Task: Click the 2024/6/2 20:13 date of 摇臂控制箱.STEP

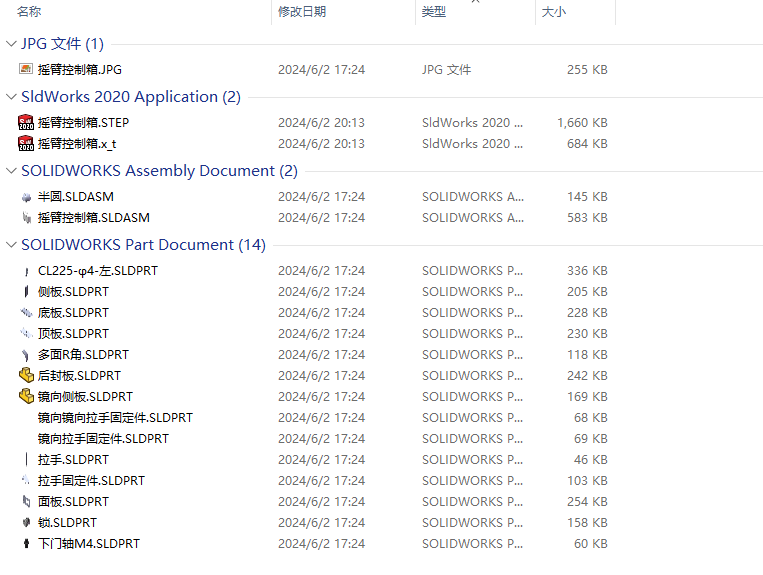Action: tap(321, 123)
